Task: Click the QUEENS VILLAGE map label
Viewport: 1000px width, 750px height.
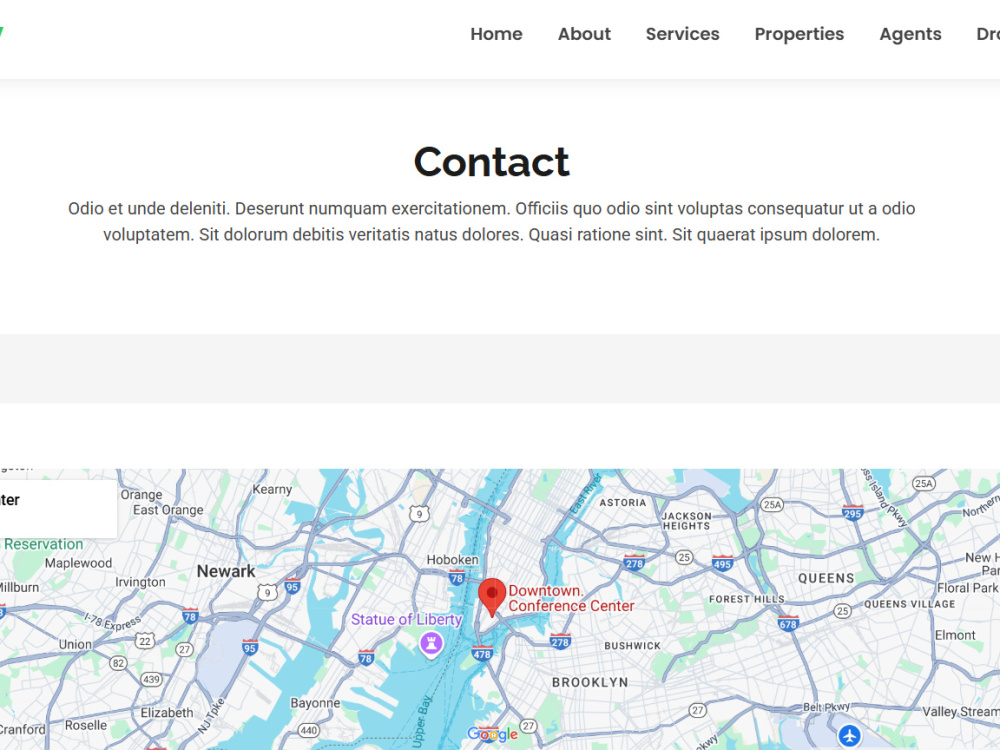Action: click(x=909, y=604)
